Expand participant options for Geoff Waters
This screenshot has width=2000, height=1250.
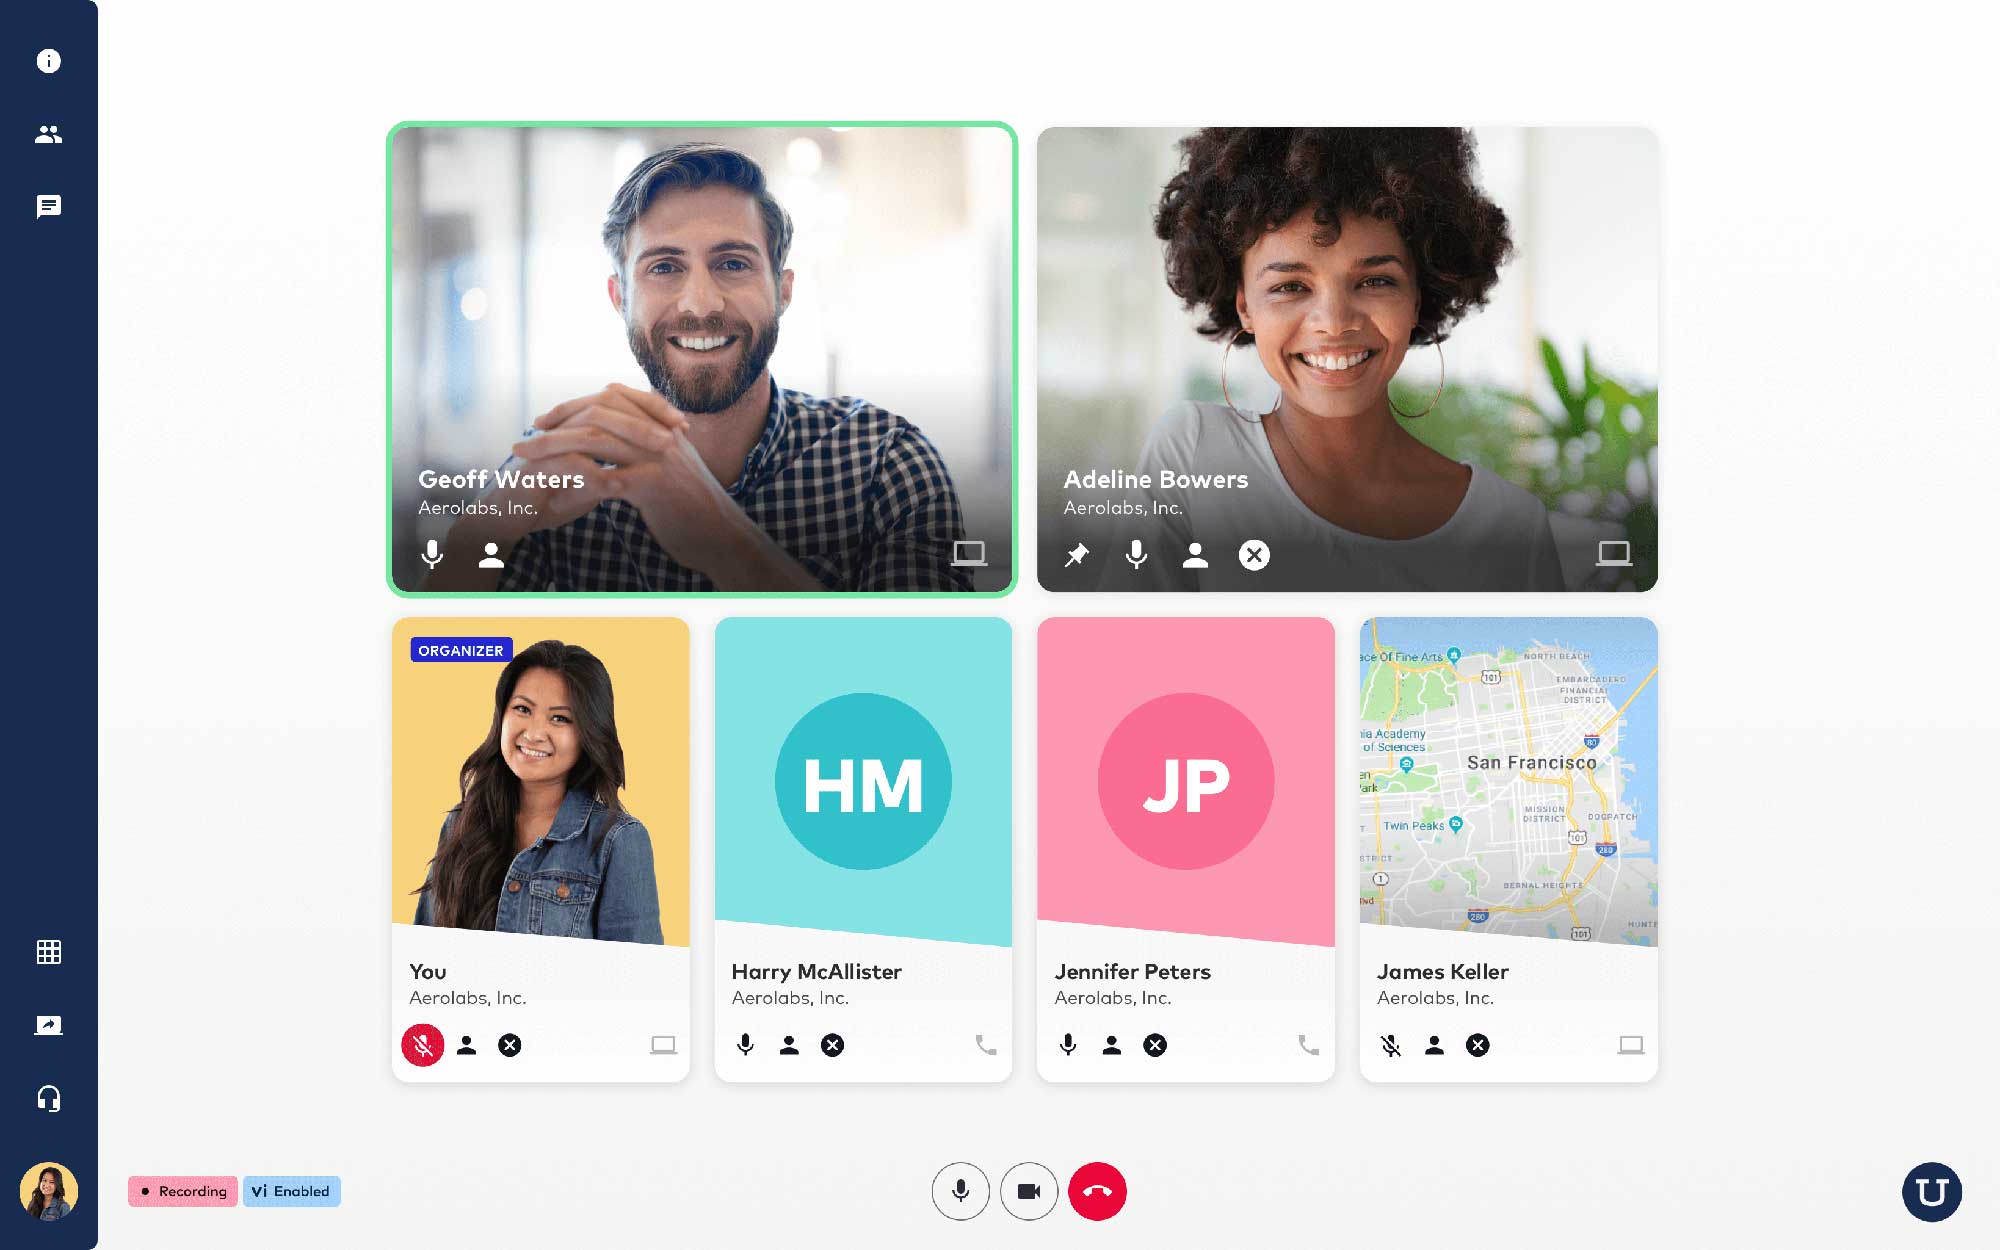(x=491, y=554)
